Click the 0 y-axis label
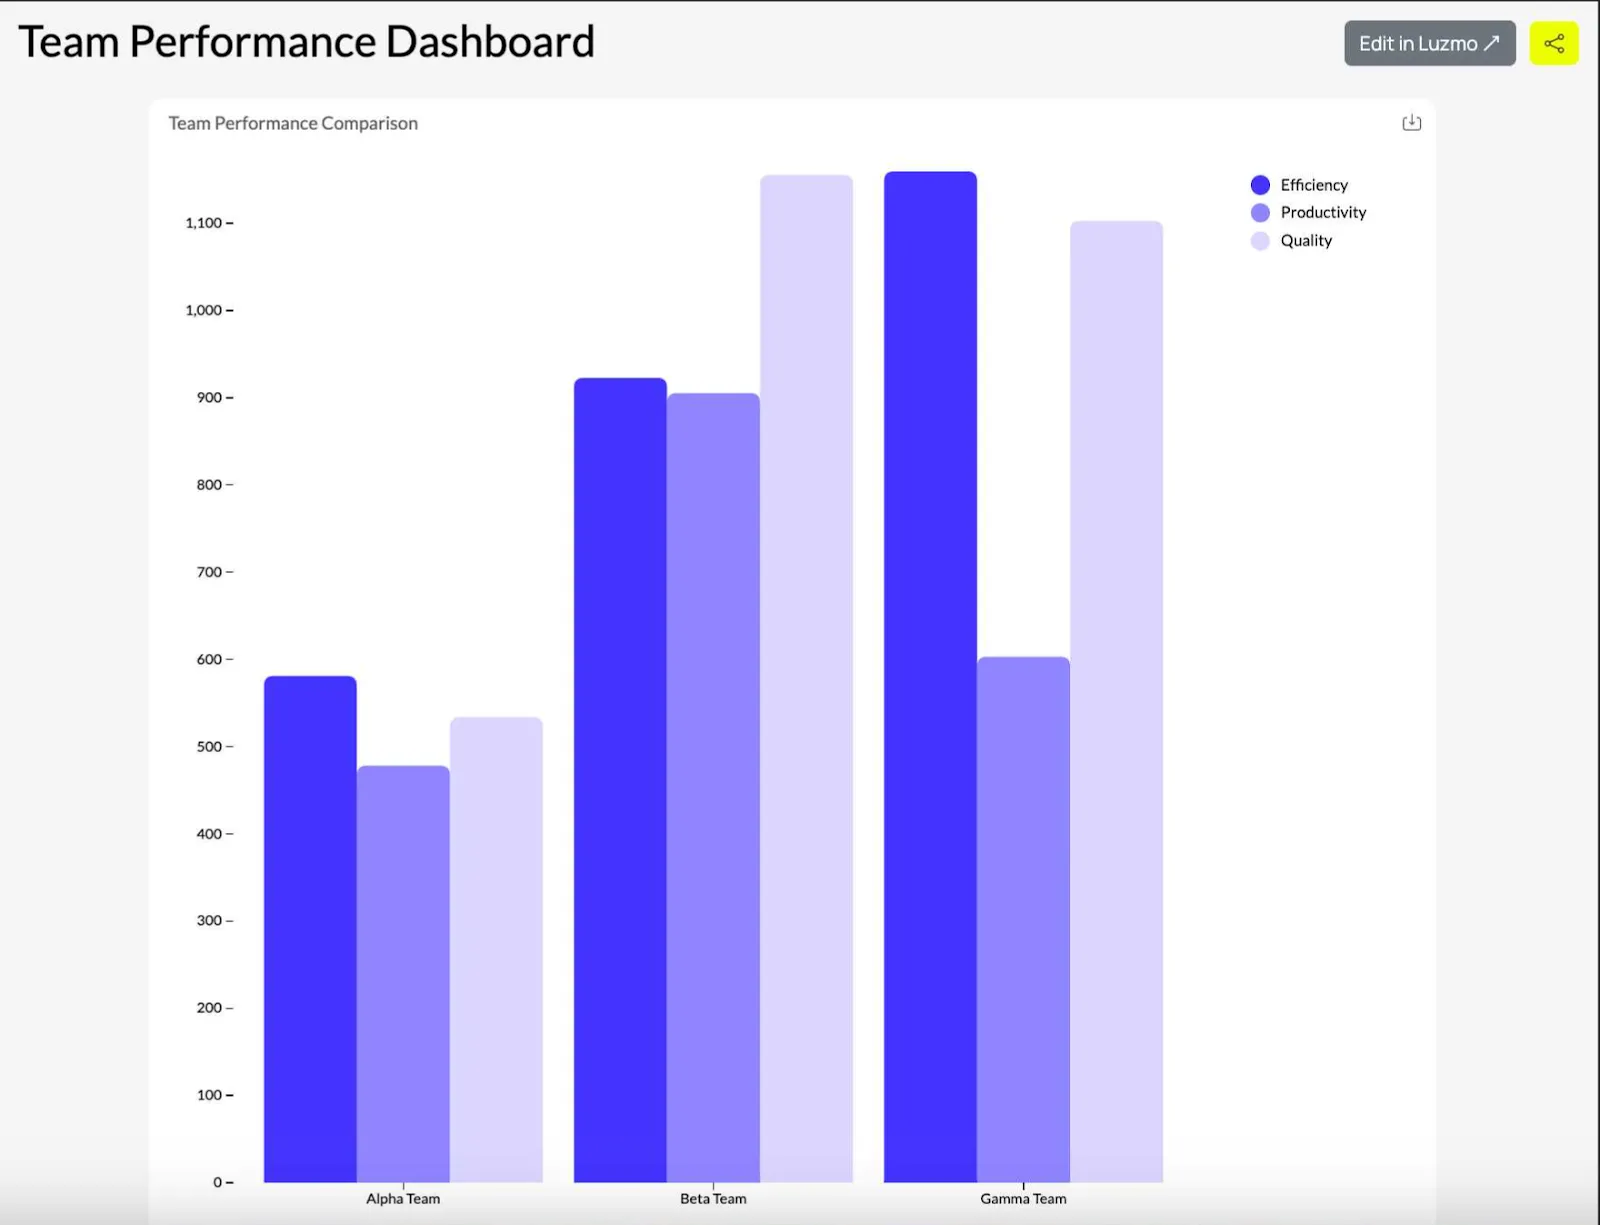 tap(217, 1183)
